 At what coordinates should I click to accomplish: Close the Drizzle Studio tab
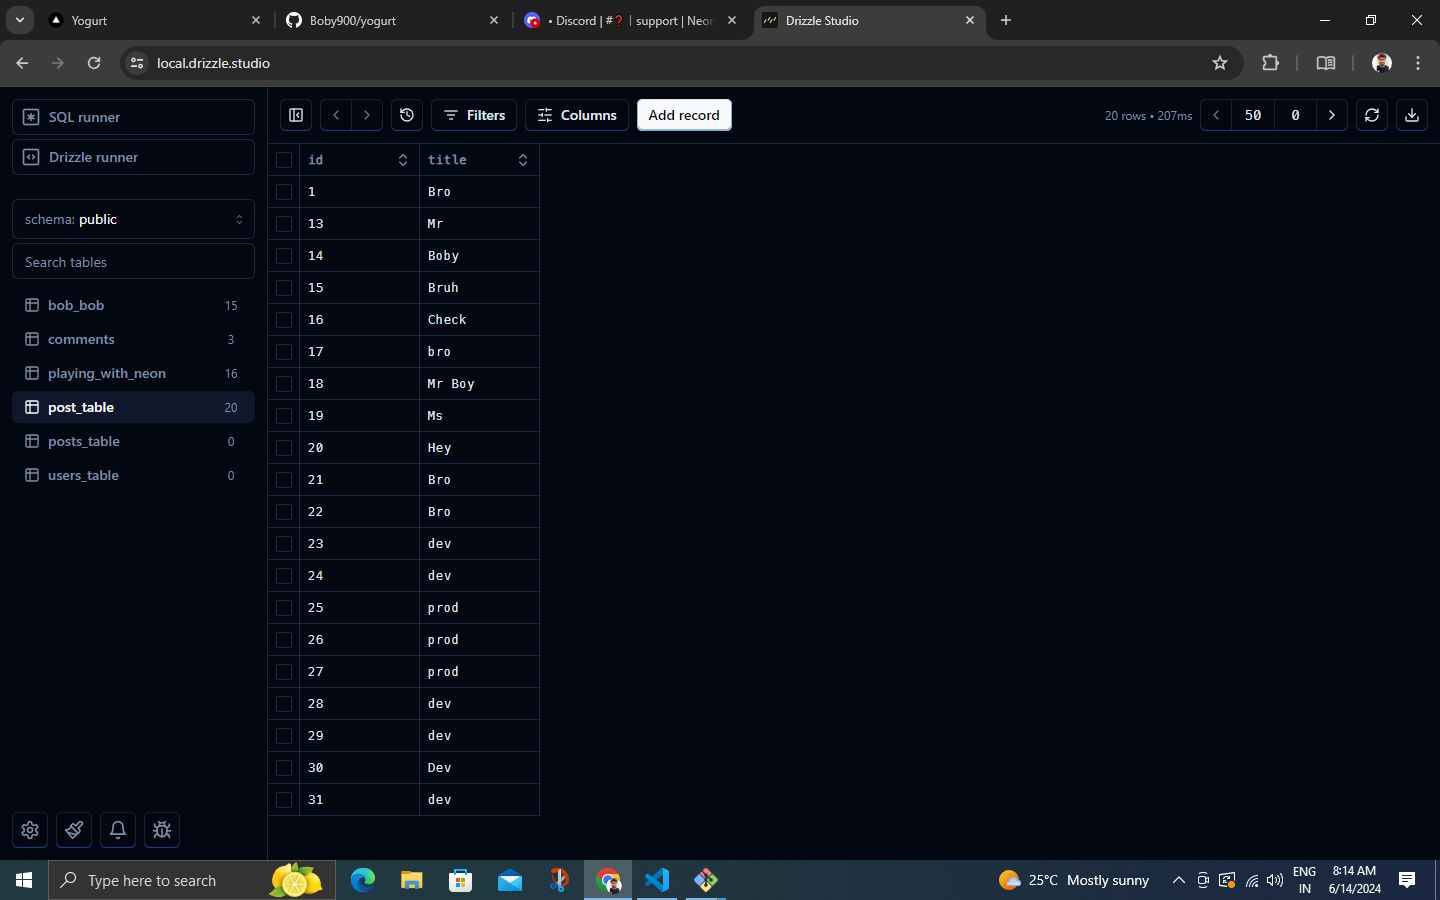coord(970,20)
